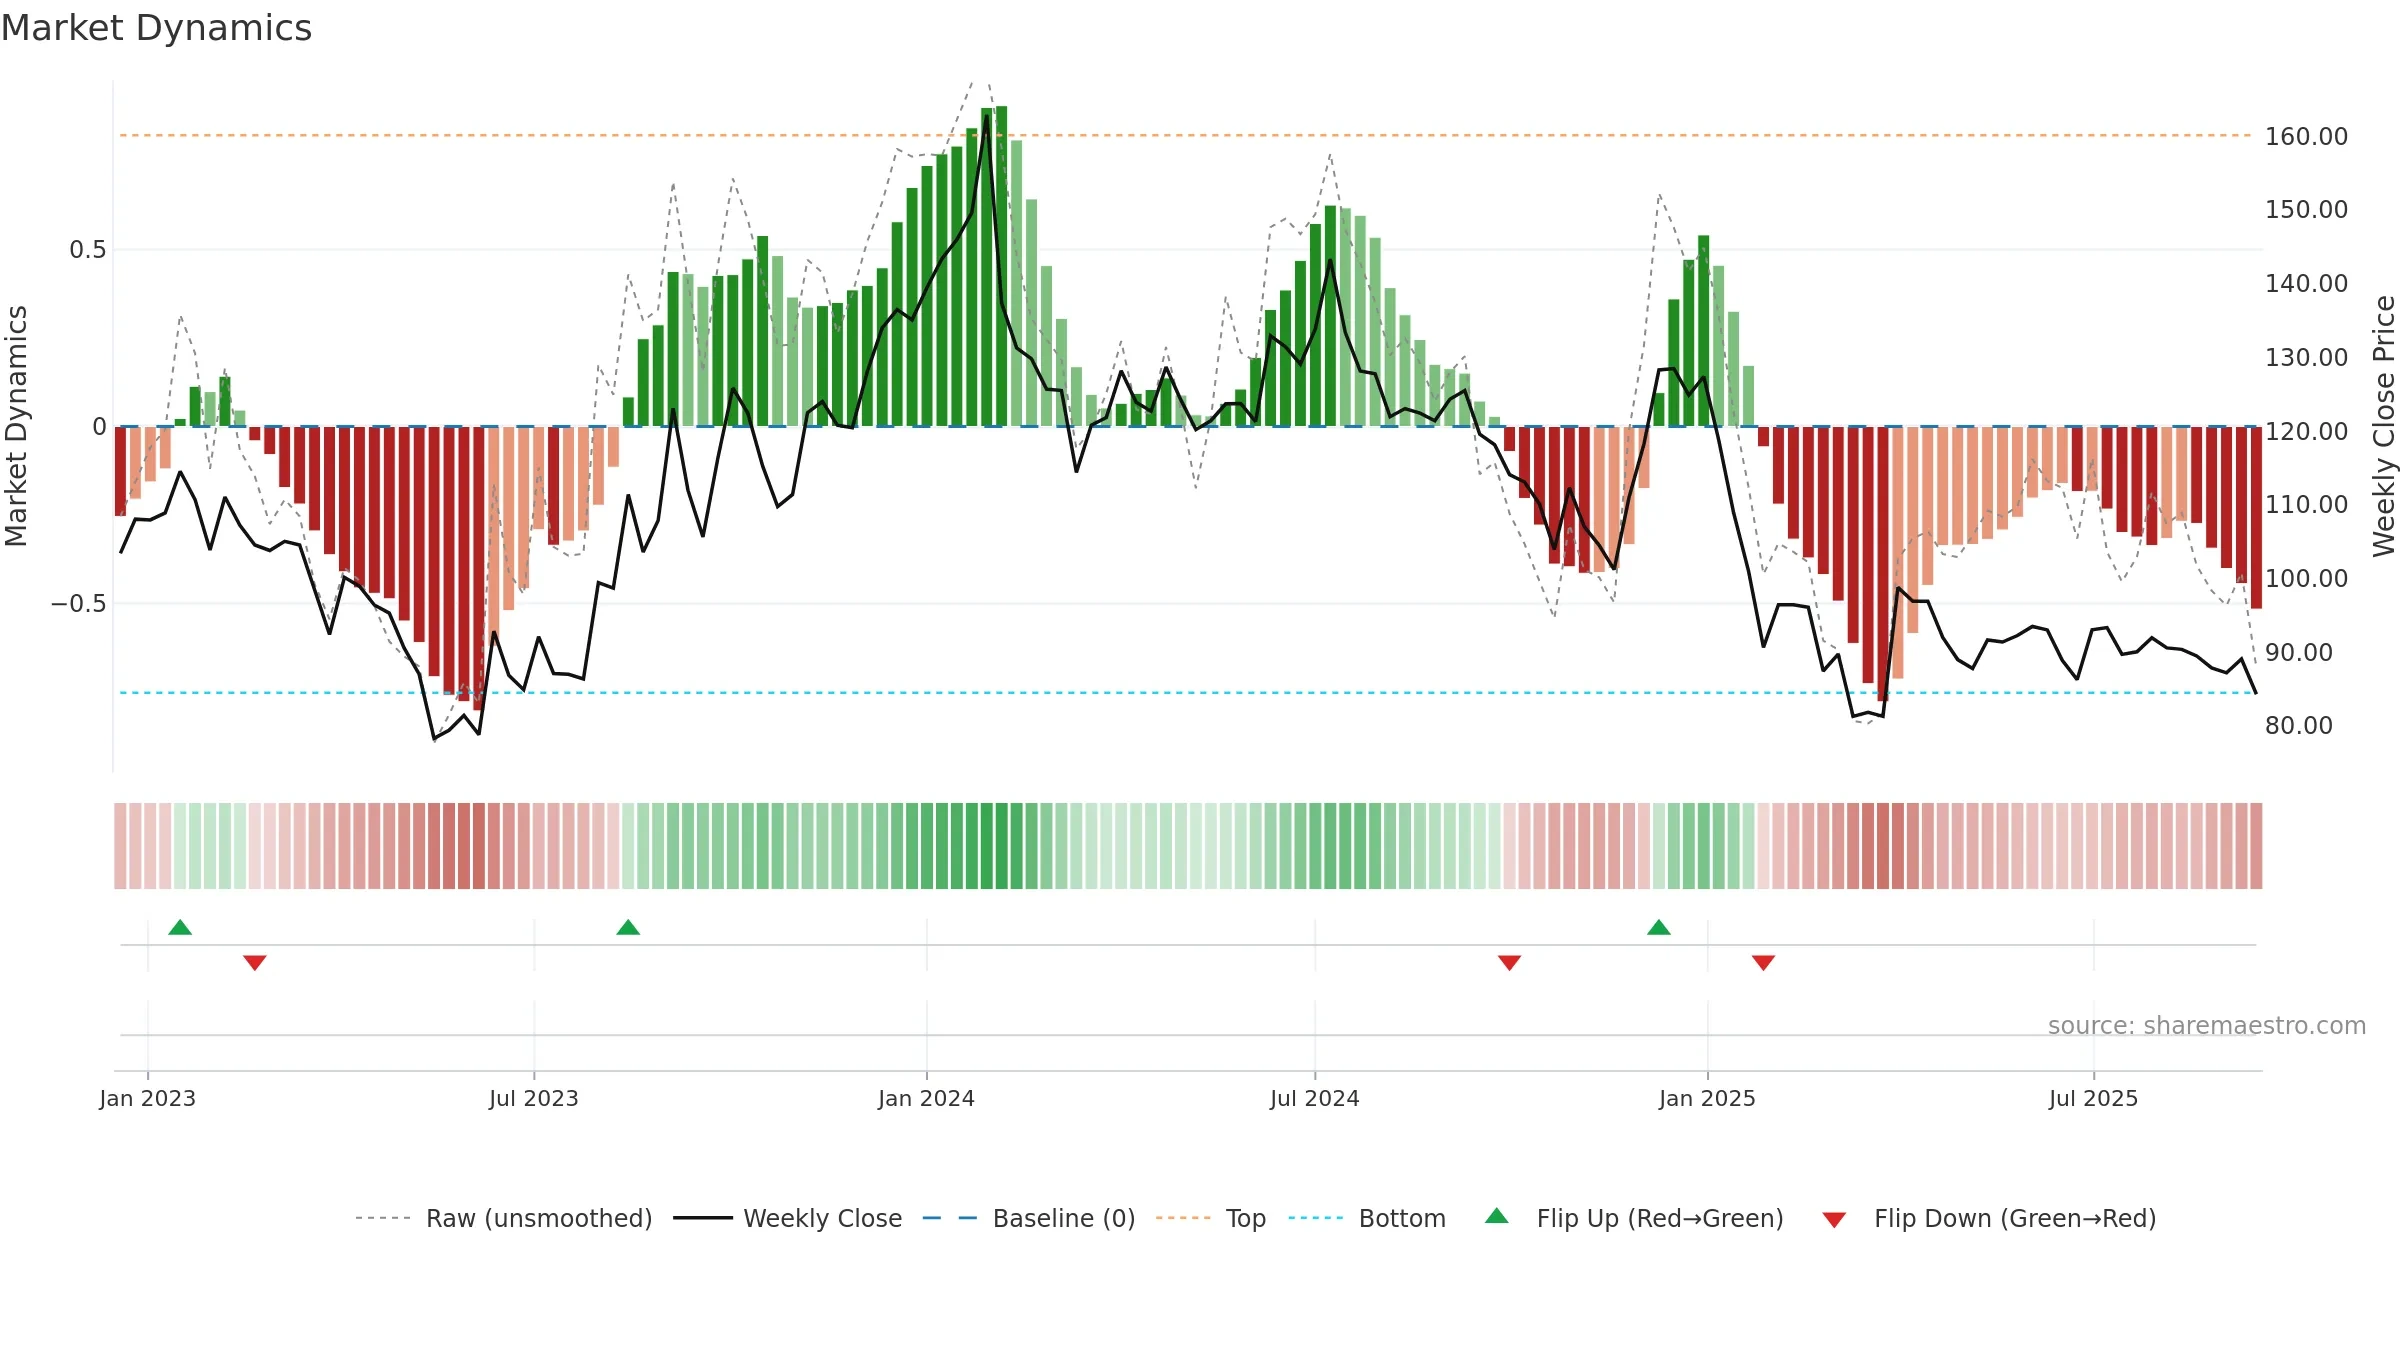Click the darkest green heat strip cell near Jan 2024

point(1002,846)
